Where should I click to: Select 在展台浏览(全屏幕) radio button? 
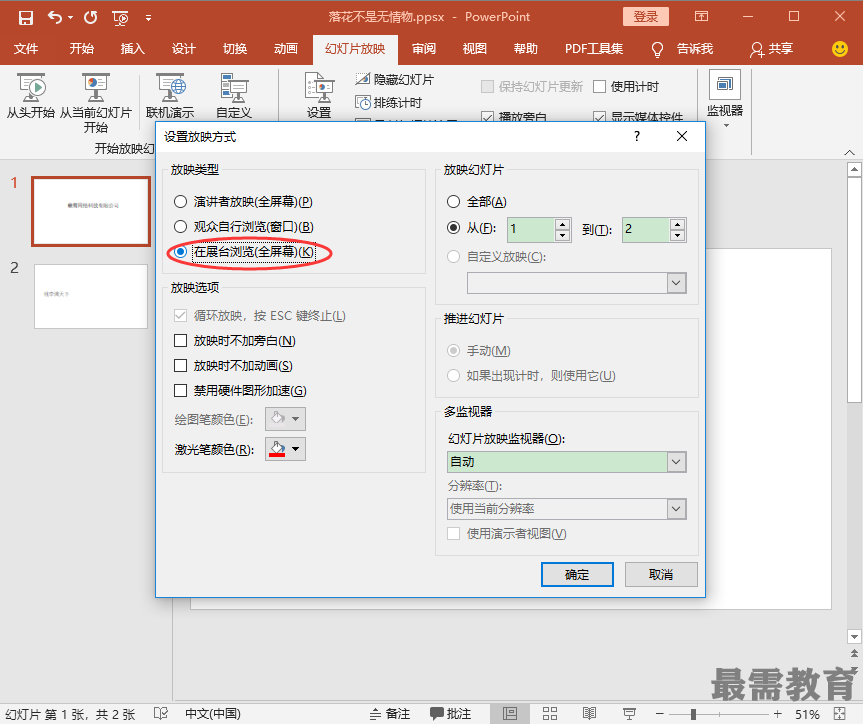(180, 252)
